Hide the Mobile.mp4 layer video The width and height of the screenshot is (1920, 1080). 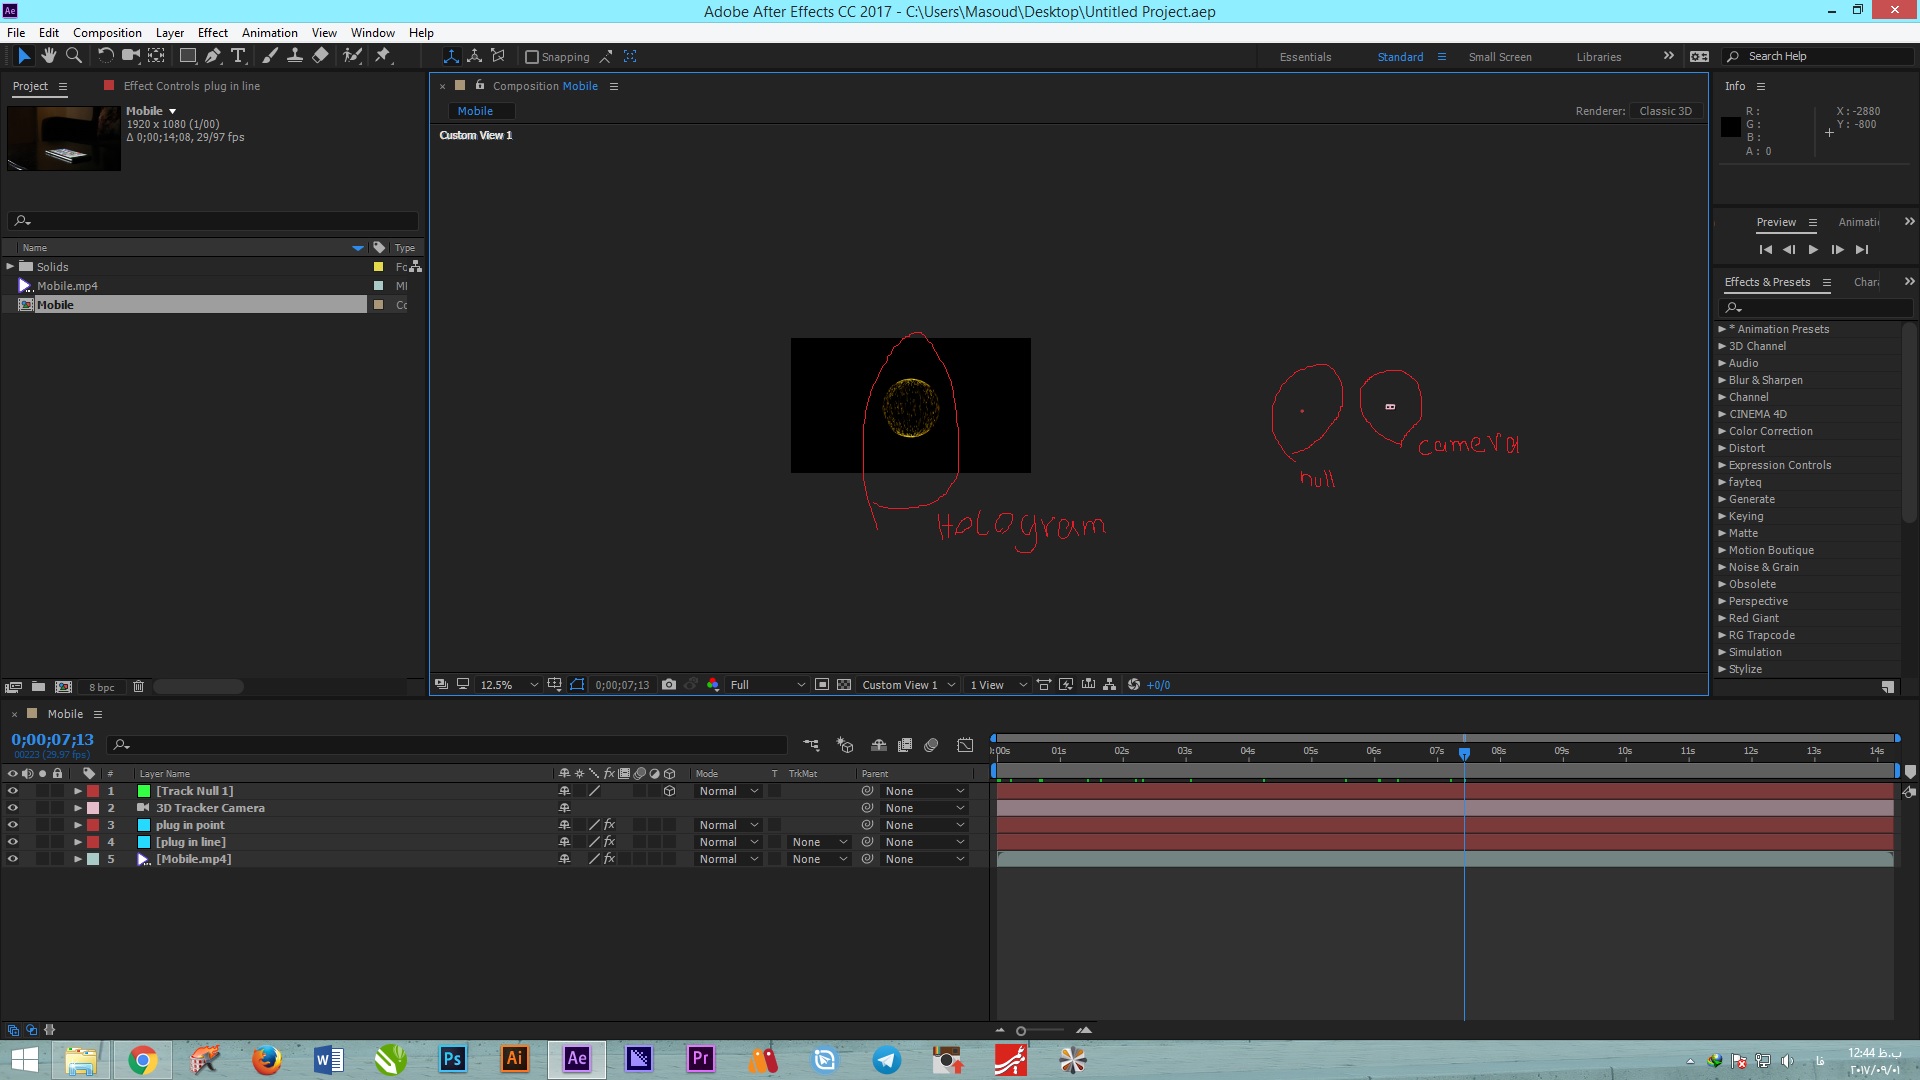pyautogui.click(x=13, y=859)
